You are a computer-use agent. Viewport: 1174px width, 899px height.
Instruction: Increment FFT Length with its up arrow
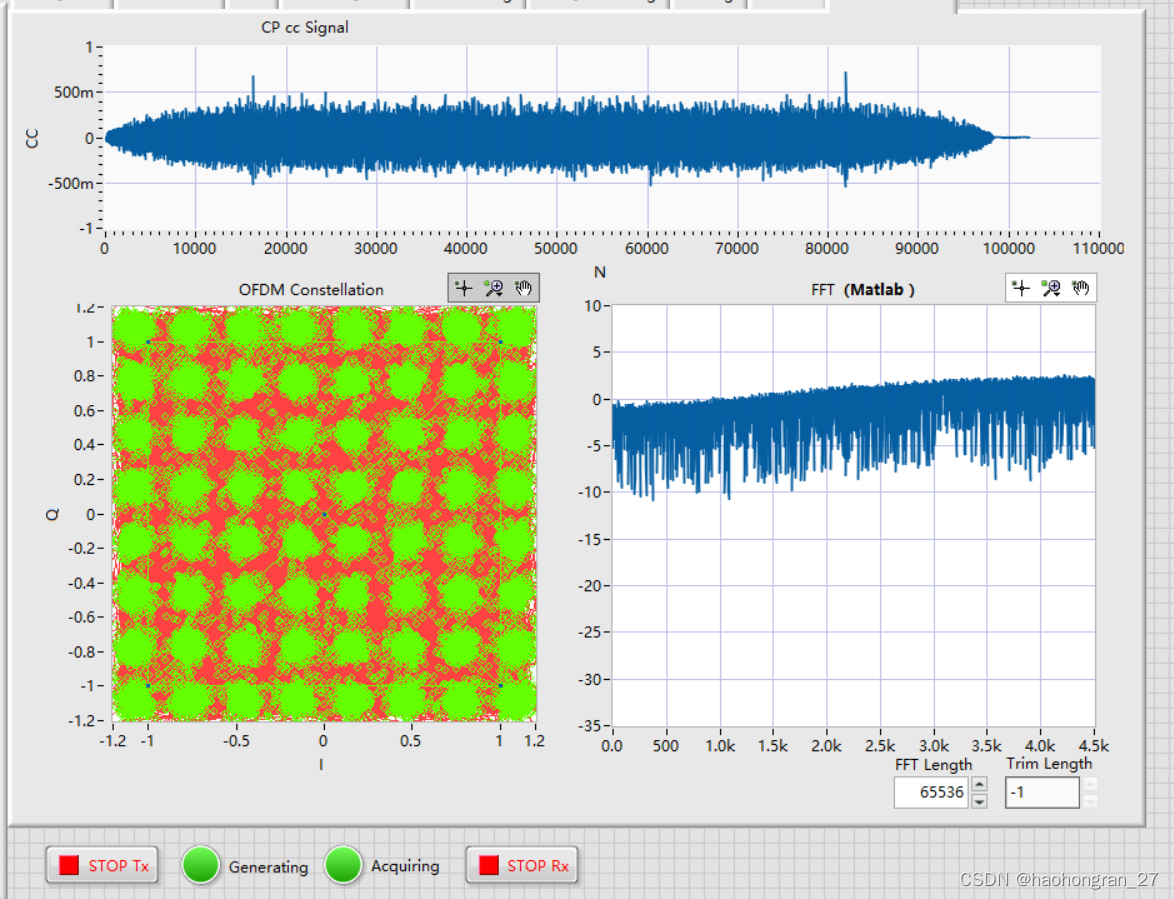tap(978, 785)
